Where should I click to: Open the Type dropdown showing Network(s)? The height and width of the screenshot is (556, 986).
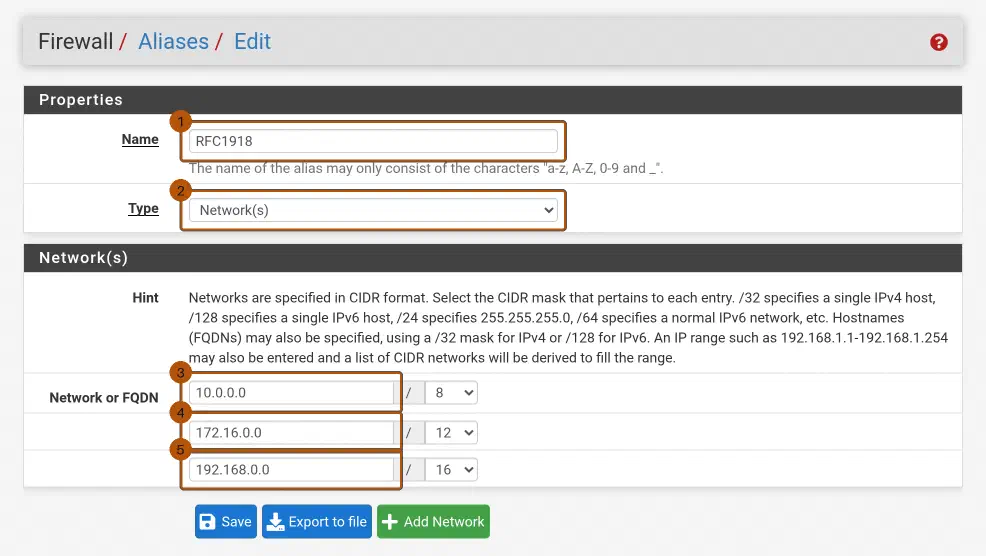[373, 210]
